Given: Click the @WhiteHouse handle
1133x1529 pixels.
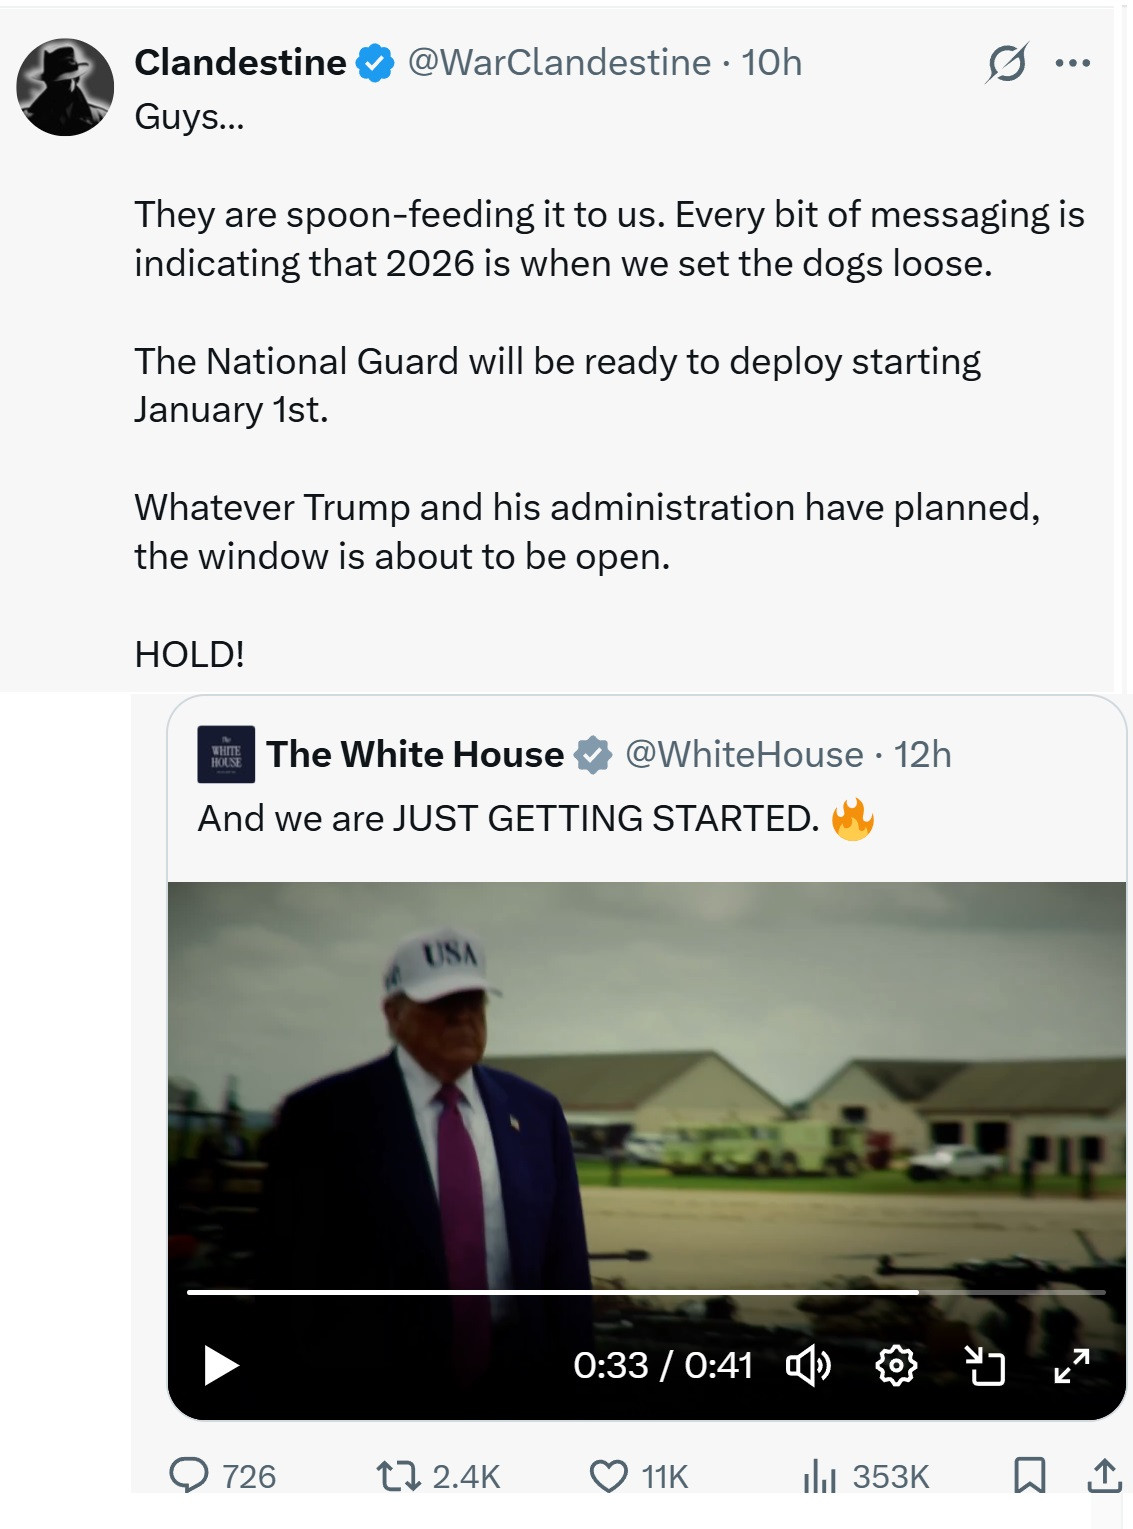Looking at the screenshot, I should pos(744,754).
